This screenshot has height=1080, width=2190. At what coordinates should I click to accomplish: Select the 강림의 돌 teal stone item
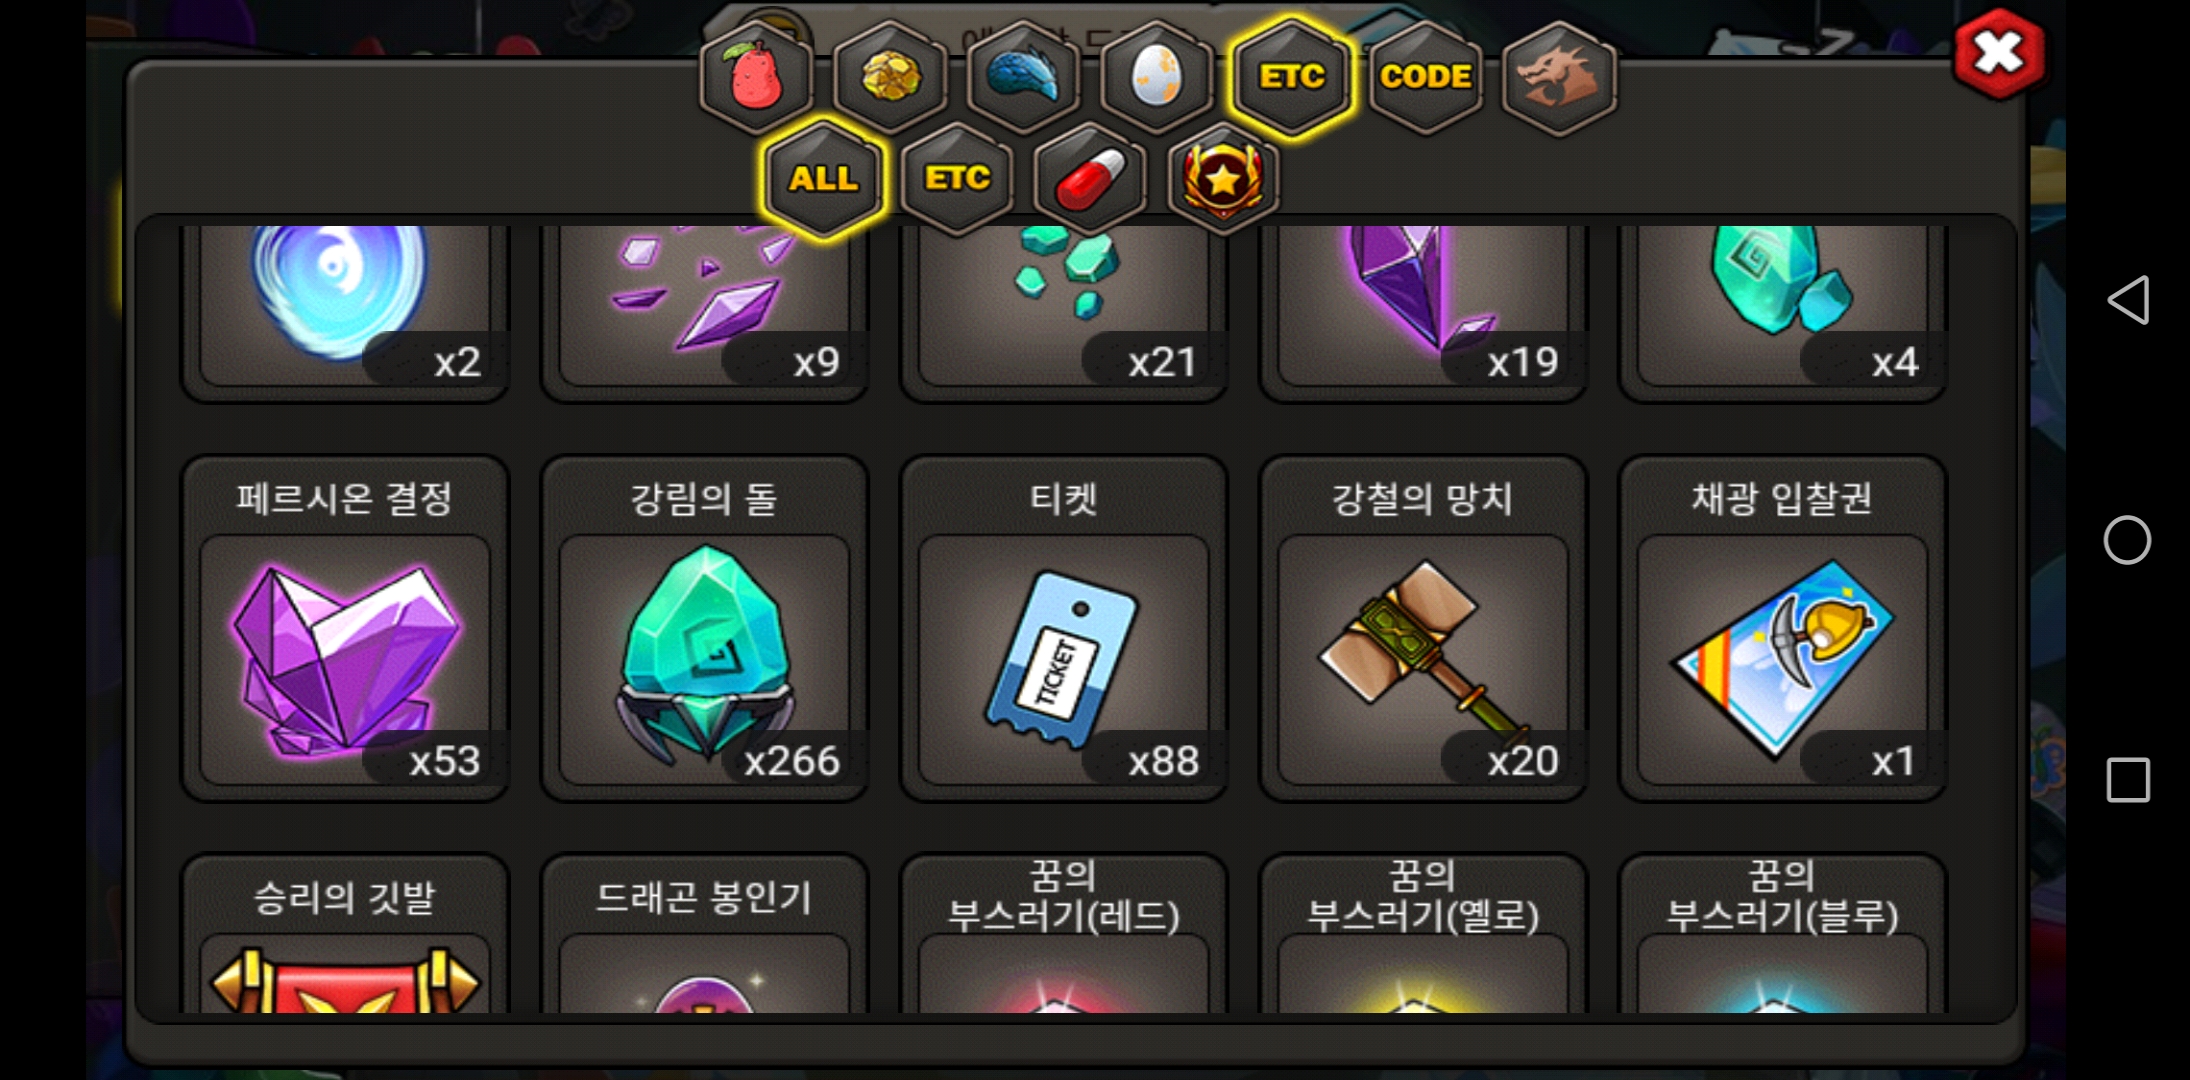tap(704, 629)
